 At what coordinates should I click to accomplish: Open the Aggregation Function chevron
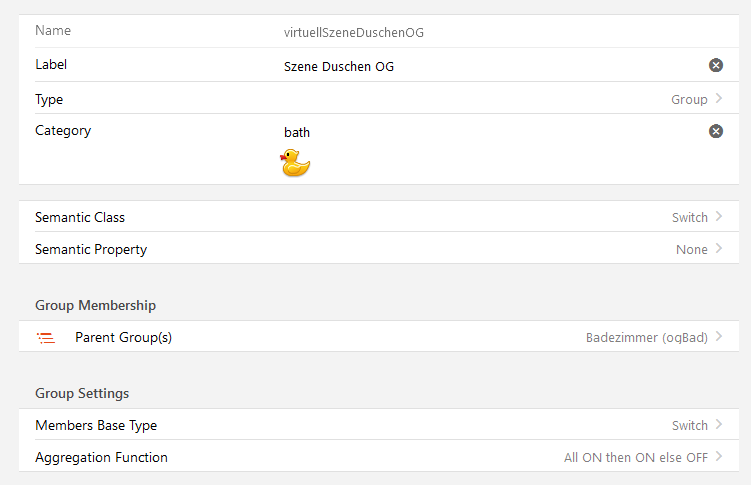point(719,457)
